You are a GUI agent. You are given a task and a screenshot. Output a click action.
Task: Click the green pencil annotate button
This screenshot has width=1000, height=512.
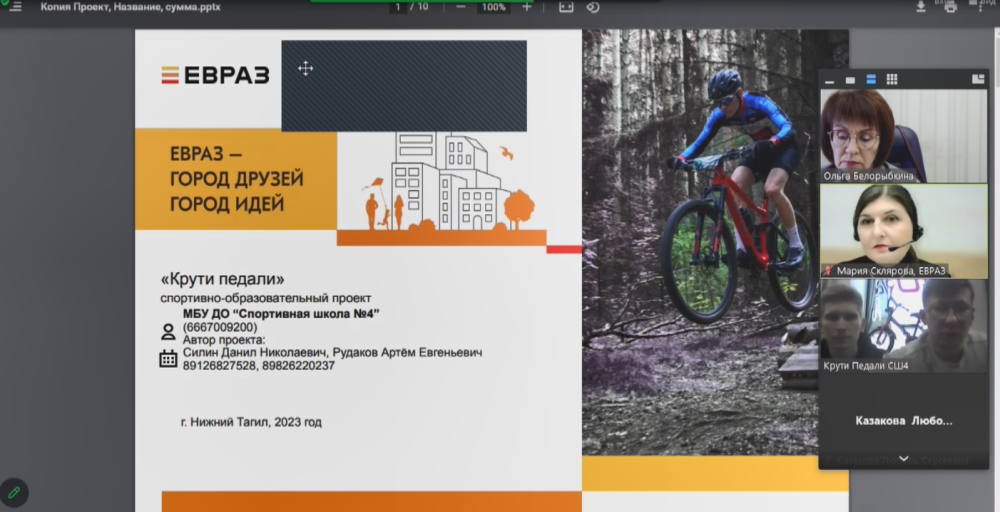14,492
